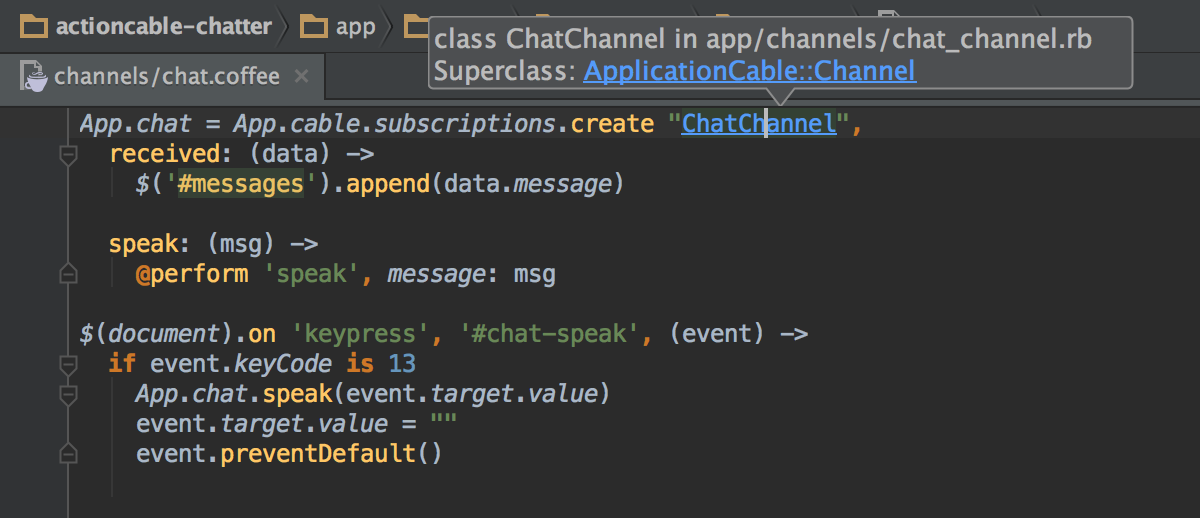Click tooltip text app/channels/chat_channel.rb
The height and width of the screenshot is (518, 1200).
click(899, 39)
